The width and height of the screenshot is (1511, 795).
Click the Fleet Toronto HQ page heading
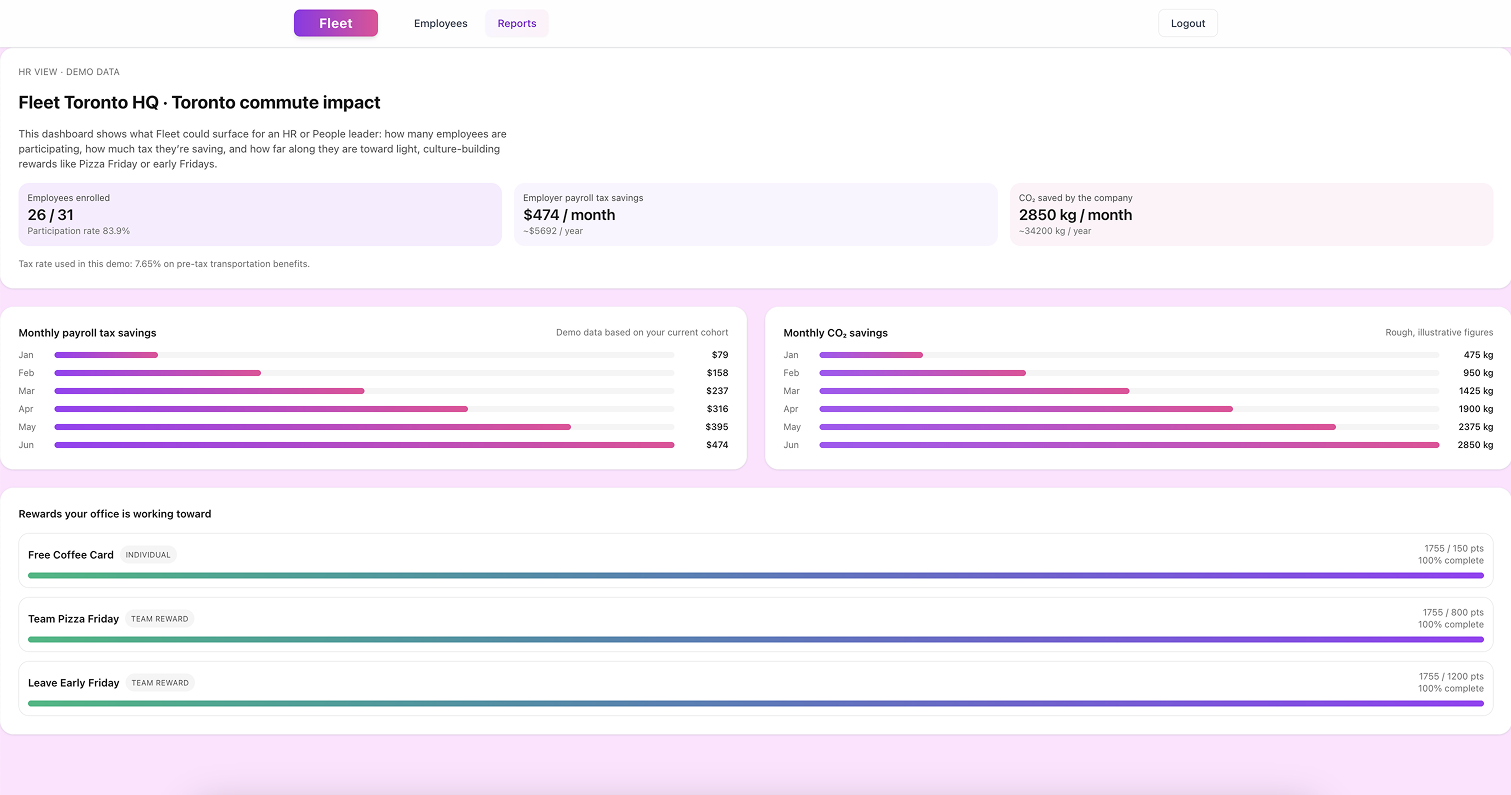[x=199, y=102]
